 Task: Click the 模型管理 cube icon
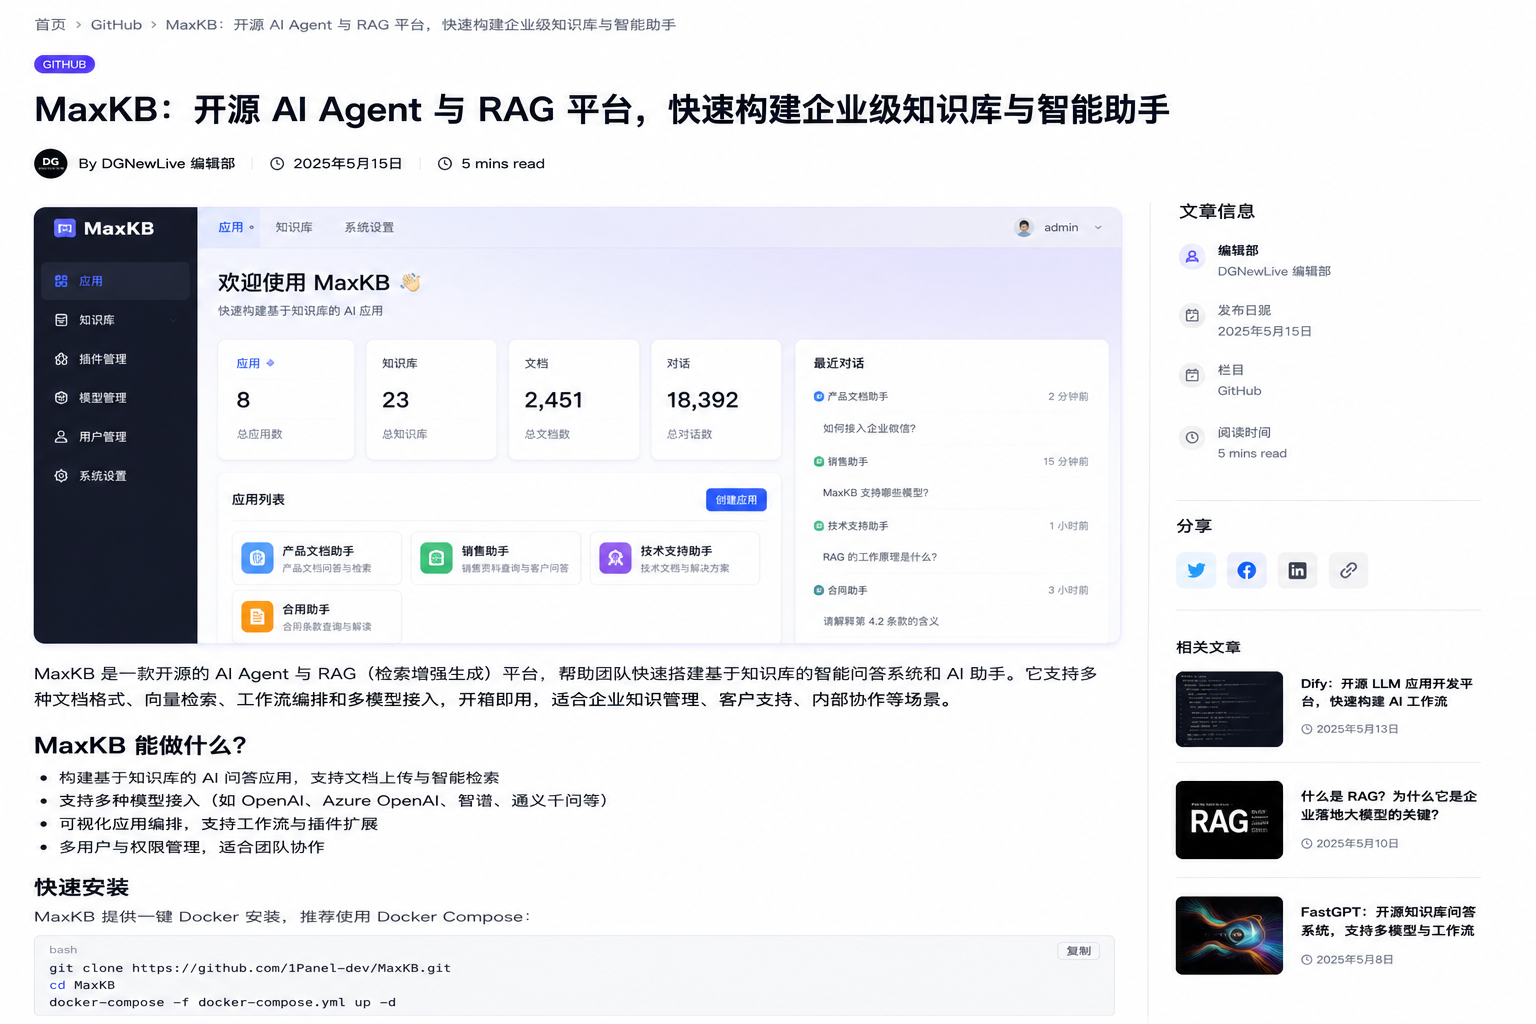coord(61,398)
